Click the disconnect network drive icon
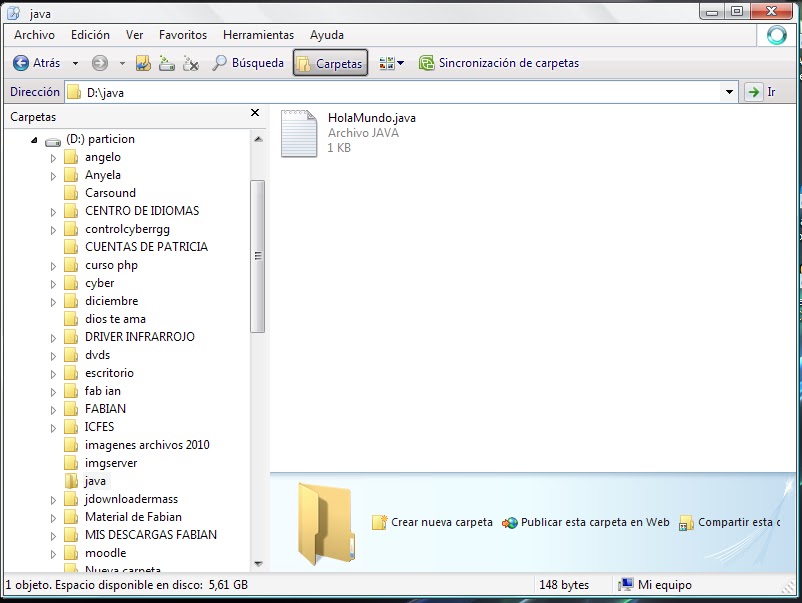802x603 pixels. [x=191, y=63]
